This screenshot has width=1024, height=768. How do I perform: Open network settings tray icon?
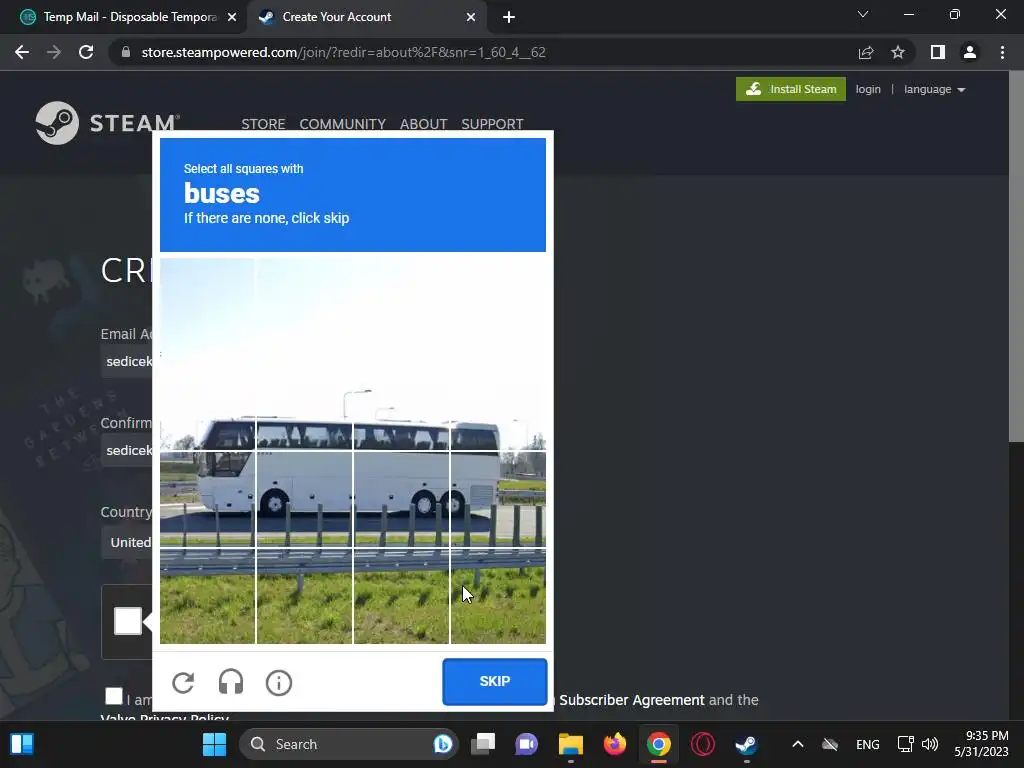[906, 744]
